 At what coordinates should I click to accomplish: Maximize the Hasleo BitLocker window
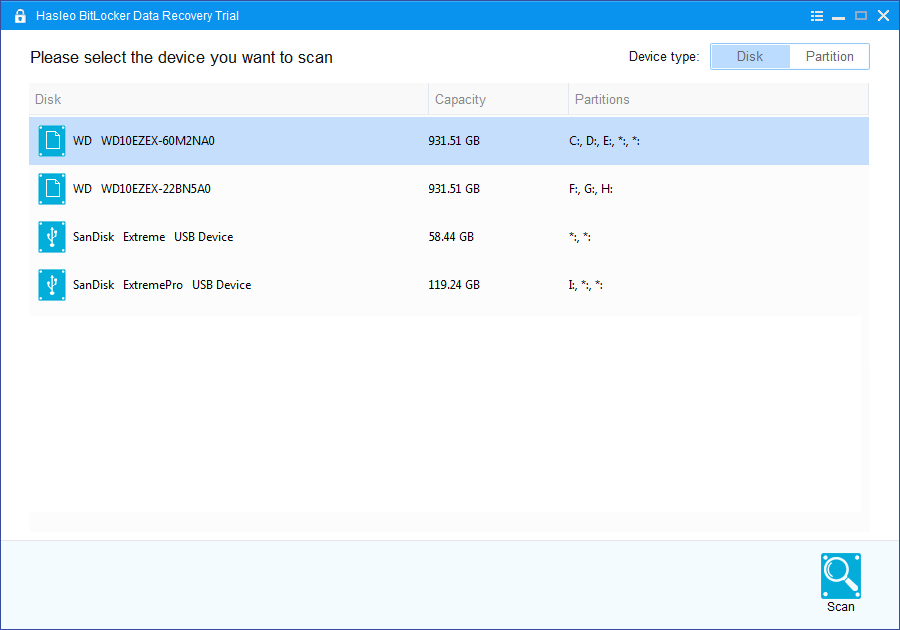[x=861, y=16]
